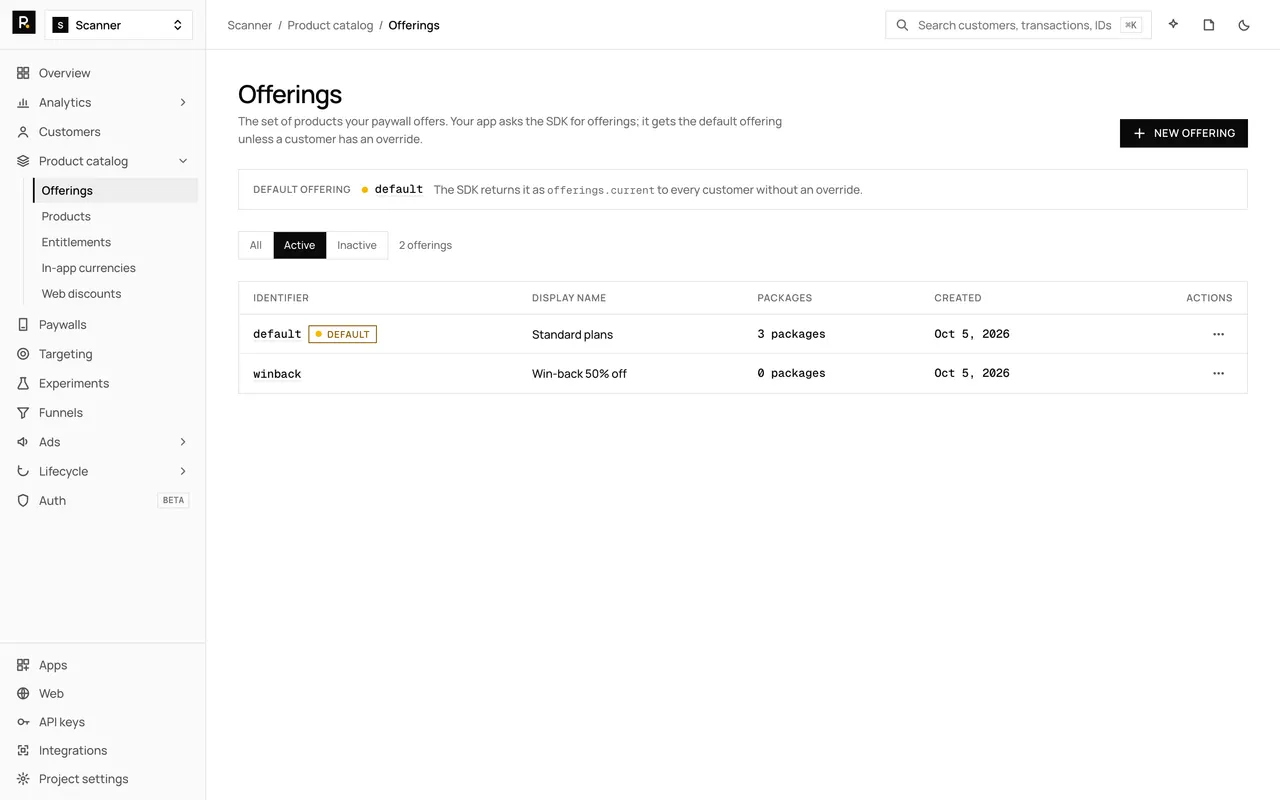Focus the search customers and transactions field
1280x800 pixels.
pyautogui.click(x=1018, y=25)
